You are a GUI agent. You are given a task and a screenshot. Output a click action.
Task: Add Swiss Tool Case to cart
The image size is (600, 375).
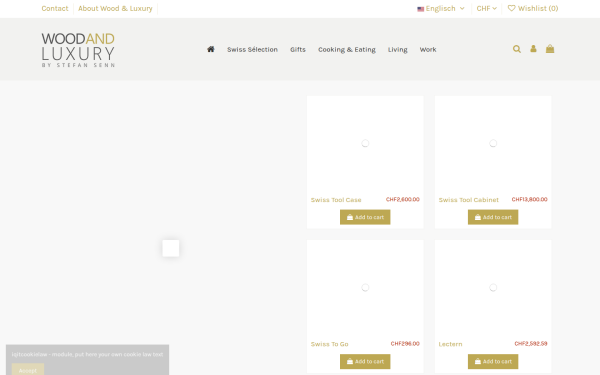365,217
